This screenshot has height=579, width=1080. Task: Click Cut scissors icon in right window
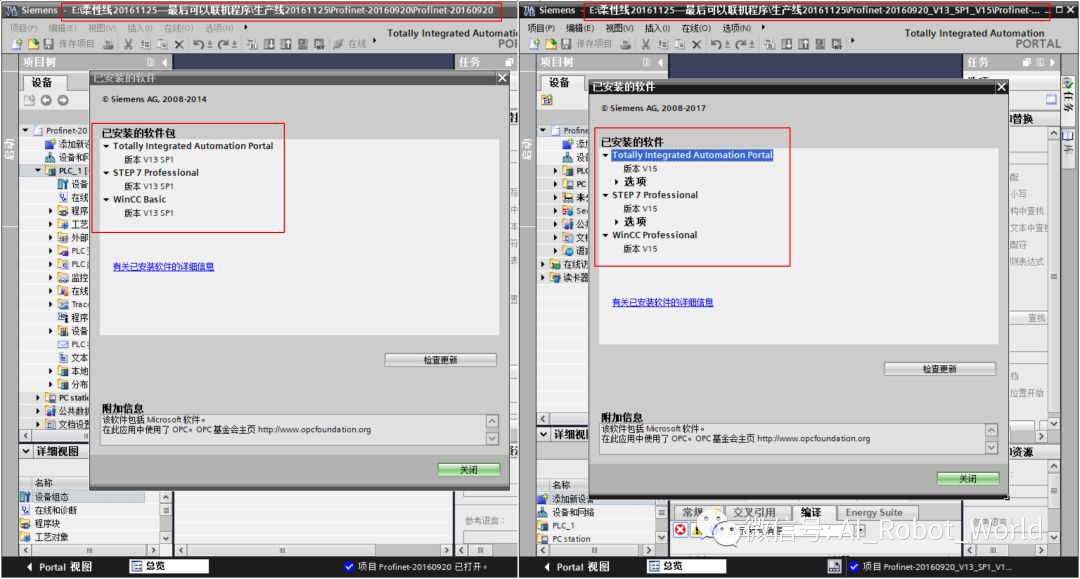645,44
